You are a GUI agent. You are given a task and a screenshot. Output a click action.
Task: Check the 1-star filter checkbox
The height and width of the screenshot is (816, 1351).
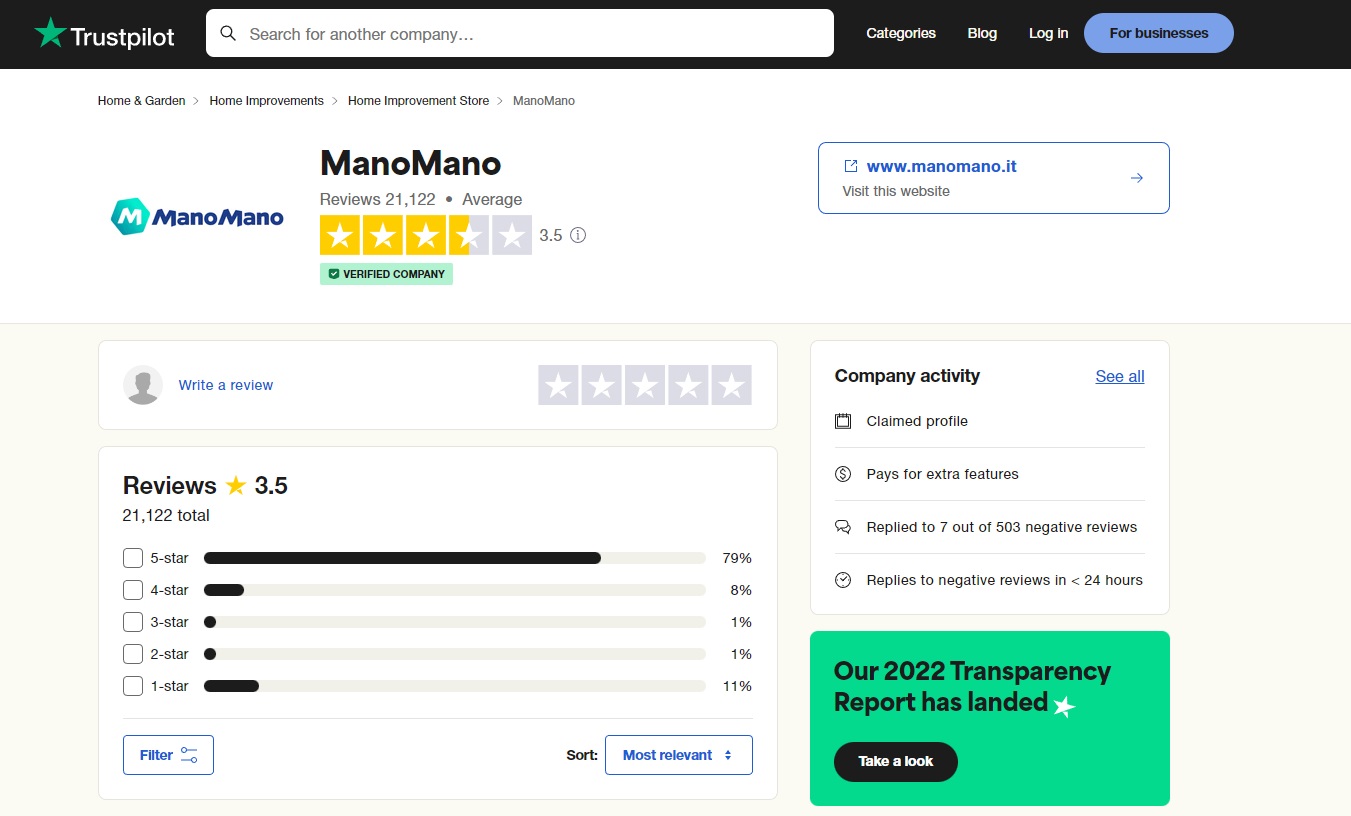133,686
